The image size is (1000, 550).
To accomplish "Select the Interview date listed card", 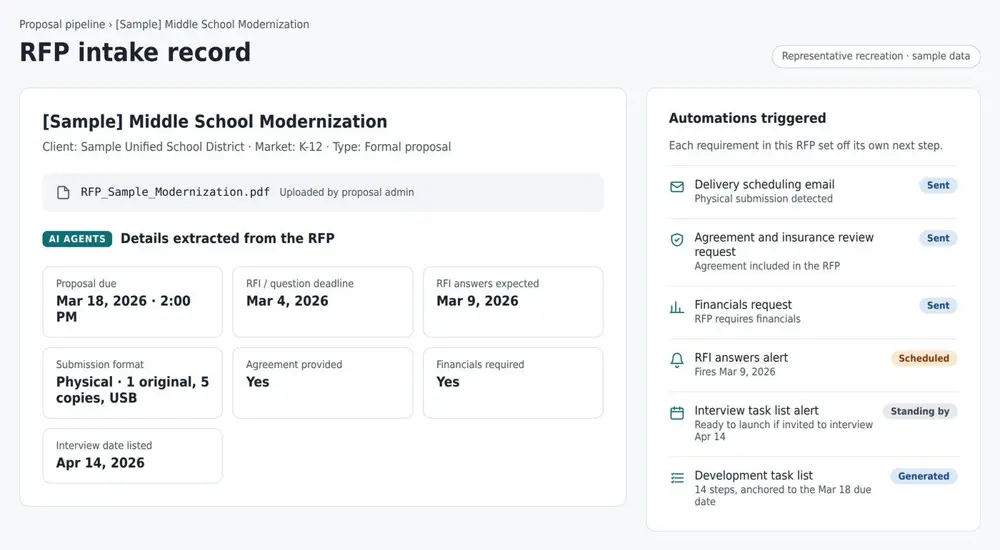I will (x=133, y=456).
